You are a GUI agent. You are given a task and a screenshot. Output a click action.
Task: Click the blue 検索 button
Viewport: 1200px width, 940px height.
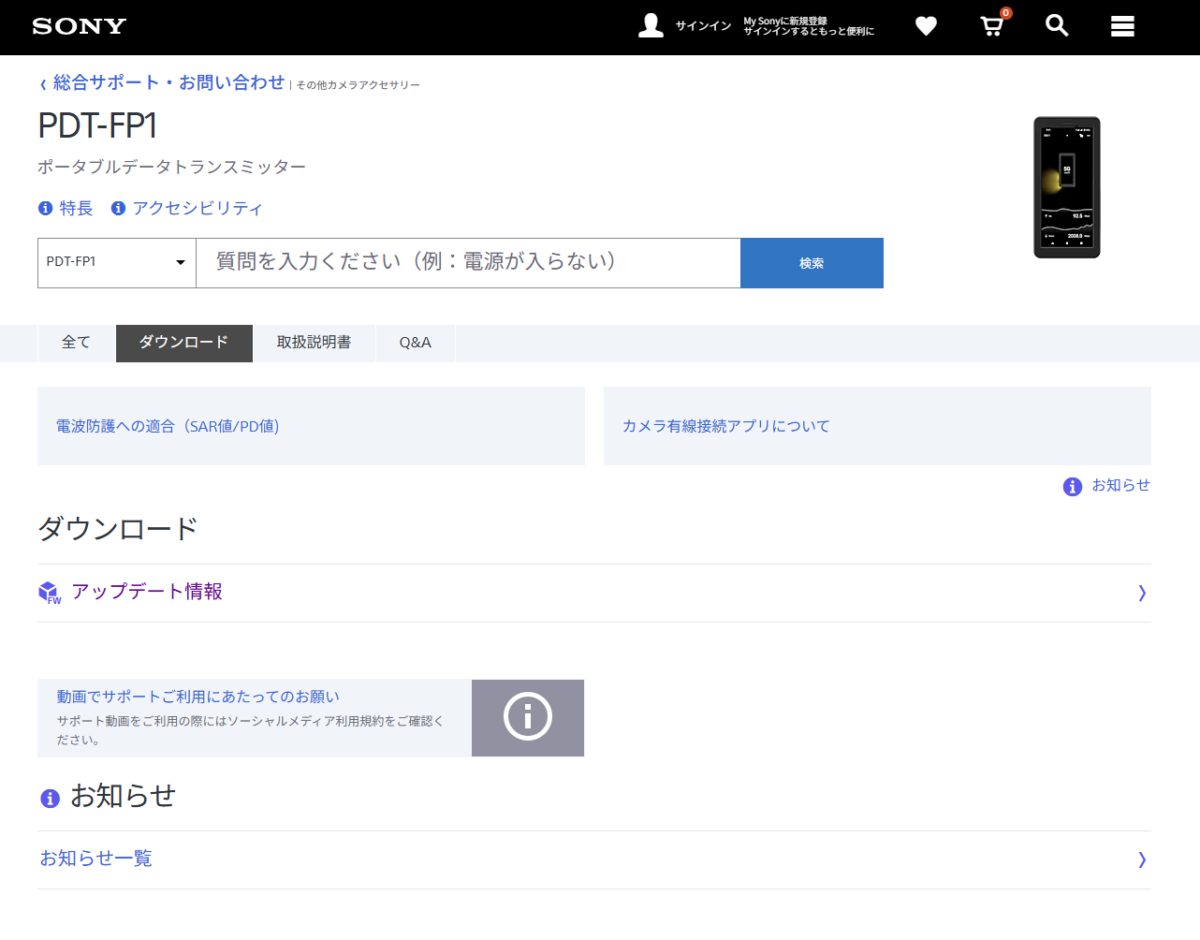[812, 263]
